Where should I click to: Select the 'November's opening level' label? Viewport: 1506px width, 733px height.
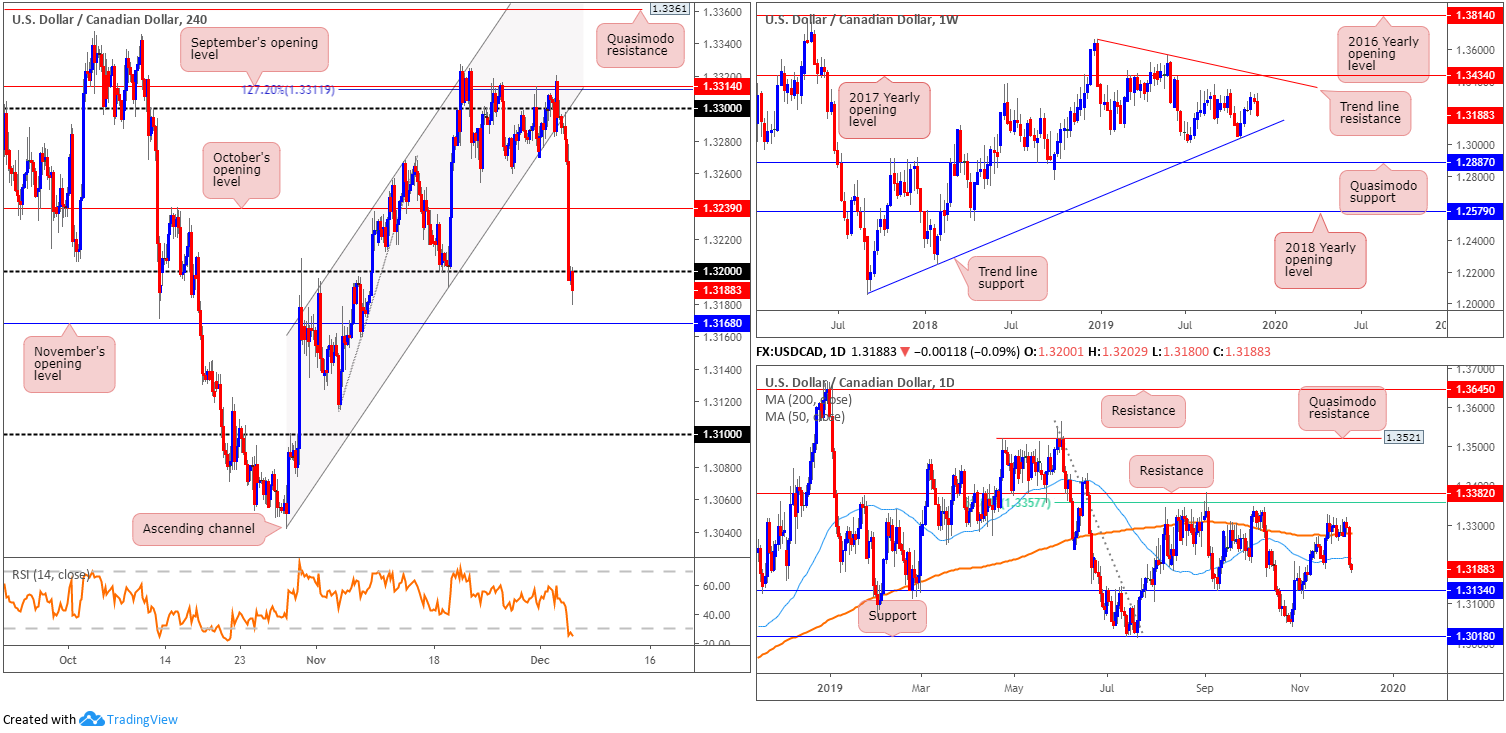coord(68,364)
